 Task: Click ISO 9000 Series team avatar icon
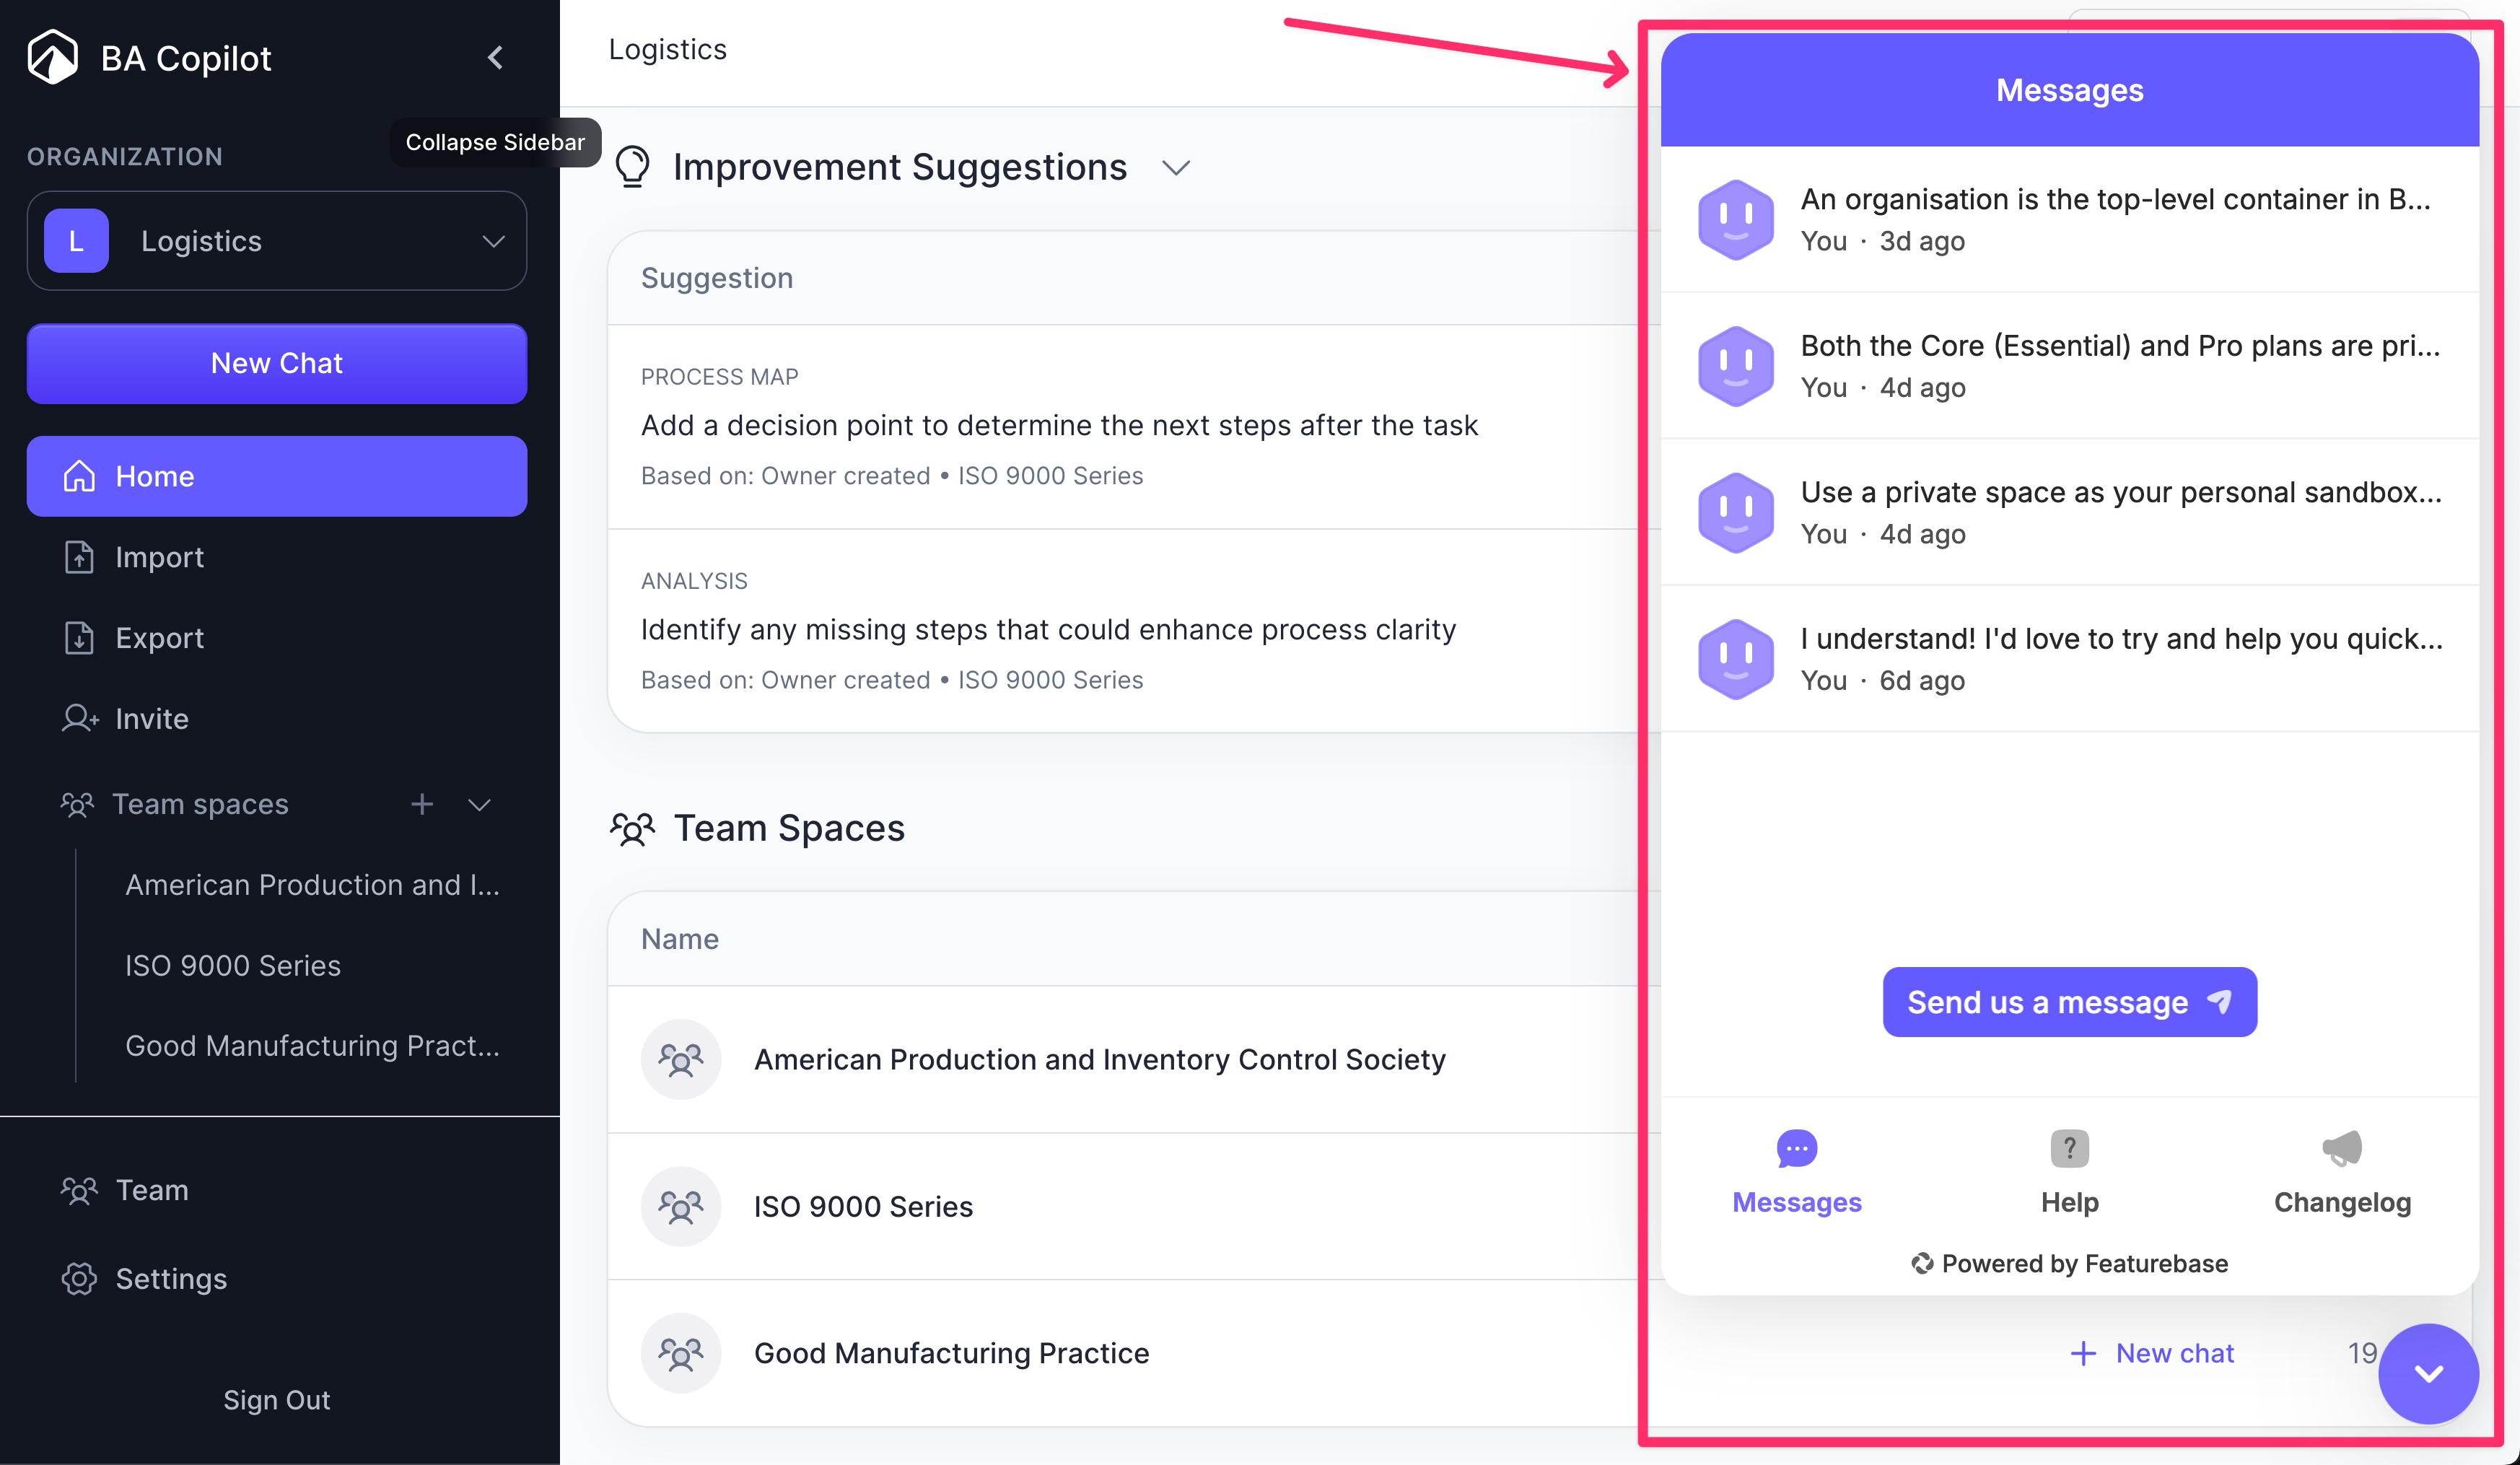pos(681,1206)
